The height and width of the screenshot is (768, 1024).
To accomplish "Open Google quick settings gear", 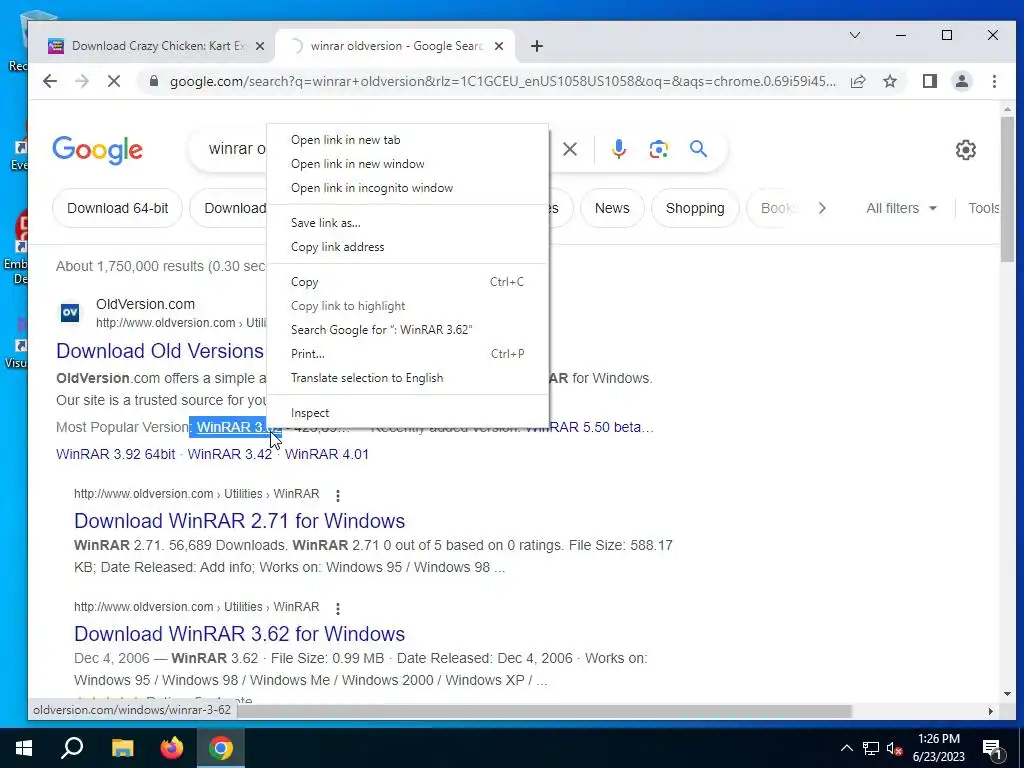I will (x=965, y=150).
